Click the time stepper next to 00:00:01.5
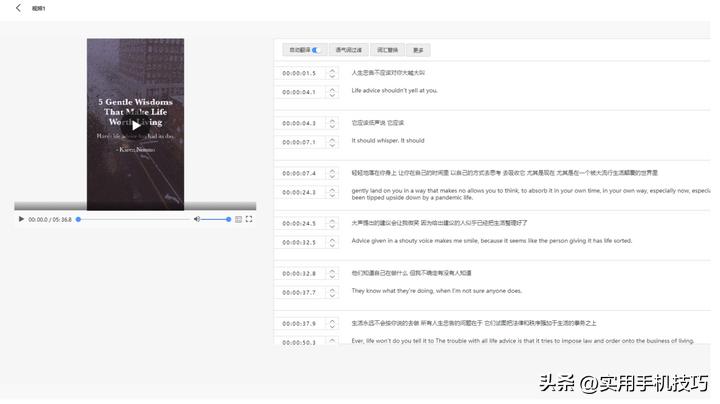 point(332,73)
